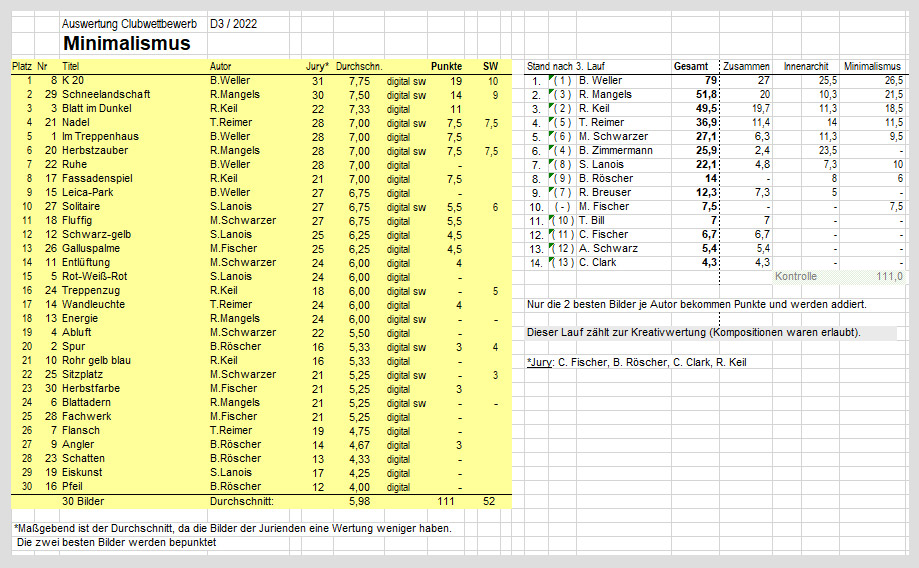This screenshot has width=919, height=568.
Task: Click standings name 'C. Clark'
Action: click(x=598, y=263)
